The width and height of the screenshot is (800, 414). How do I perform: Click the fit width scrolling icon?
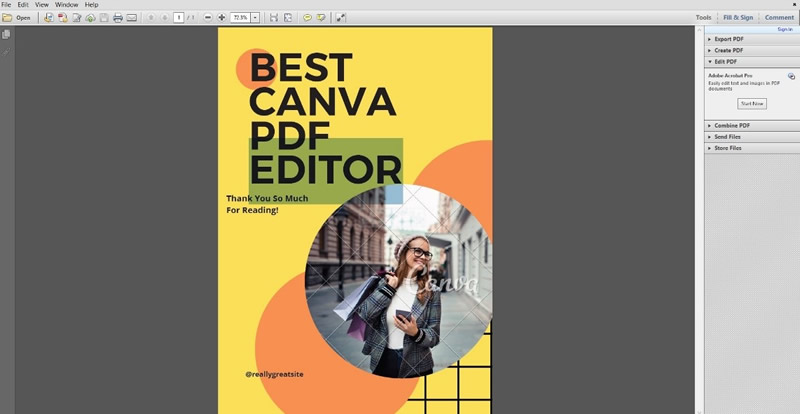[x=274, y=18]
